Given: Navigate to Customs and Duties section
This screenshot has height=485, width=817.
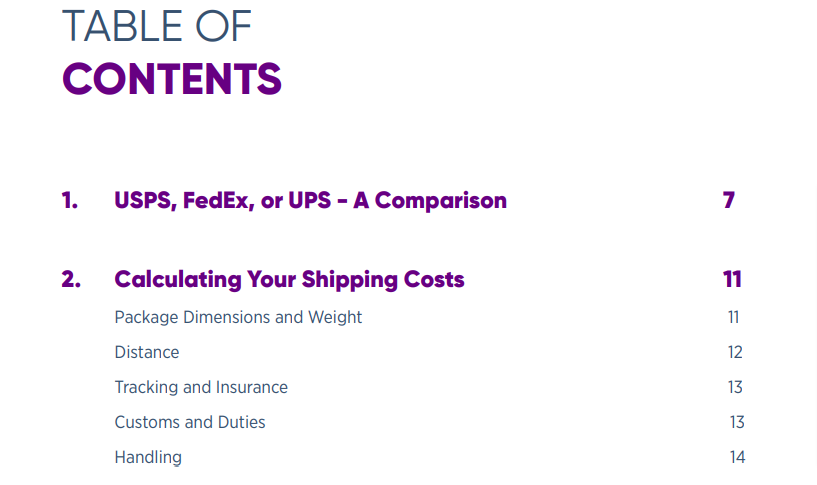Looking at the screenshot, I should 190,423.
